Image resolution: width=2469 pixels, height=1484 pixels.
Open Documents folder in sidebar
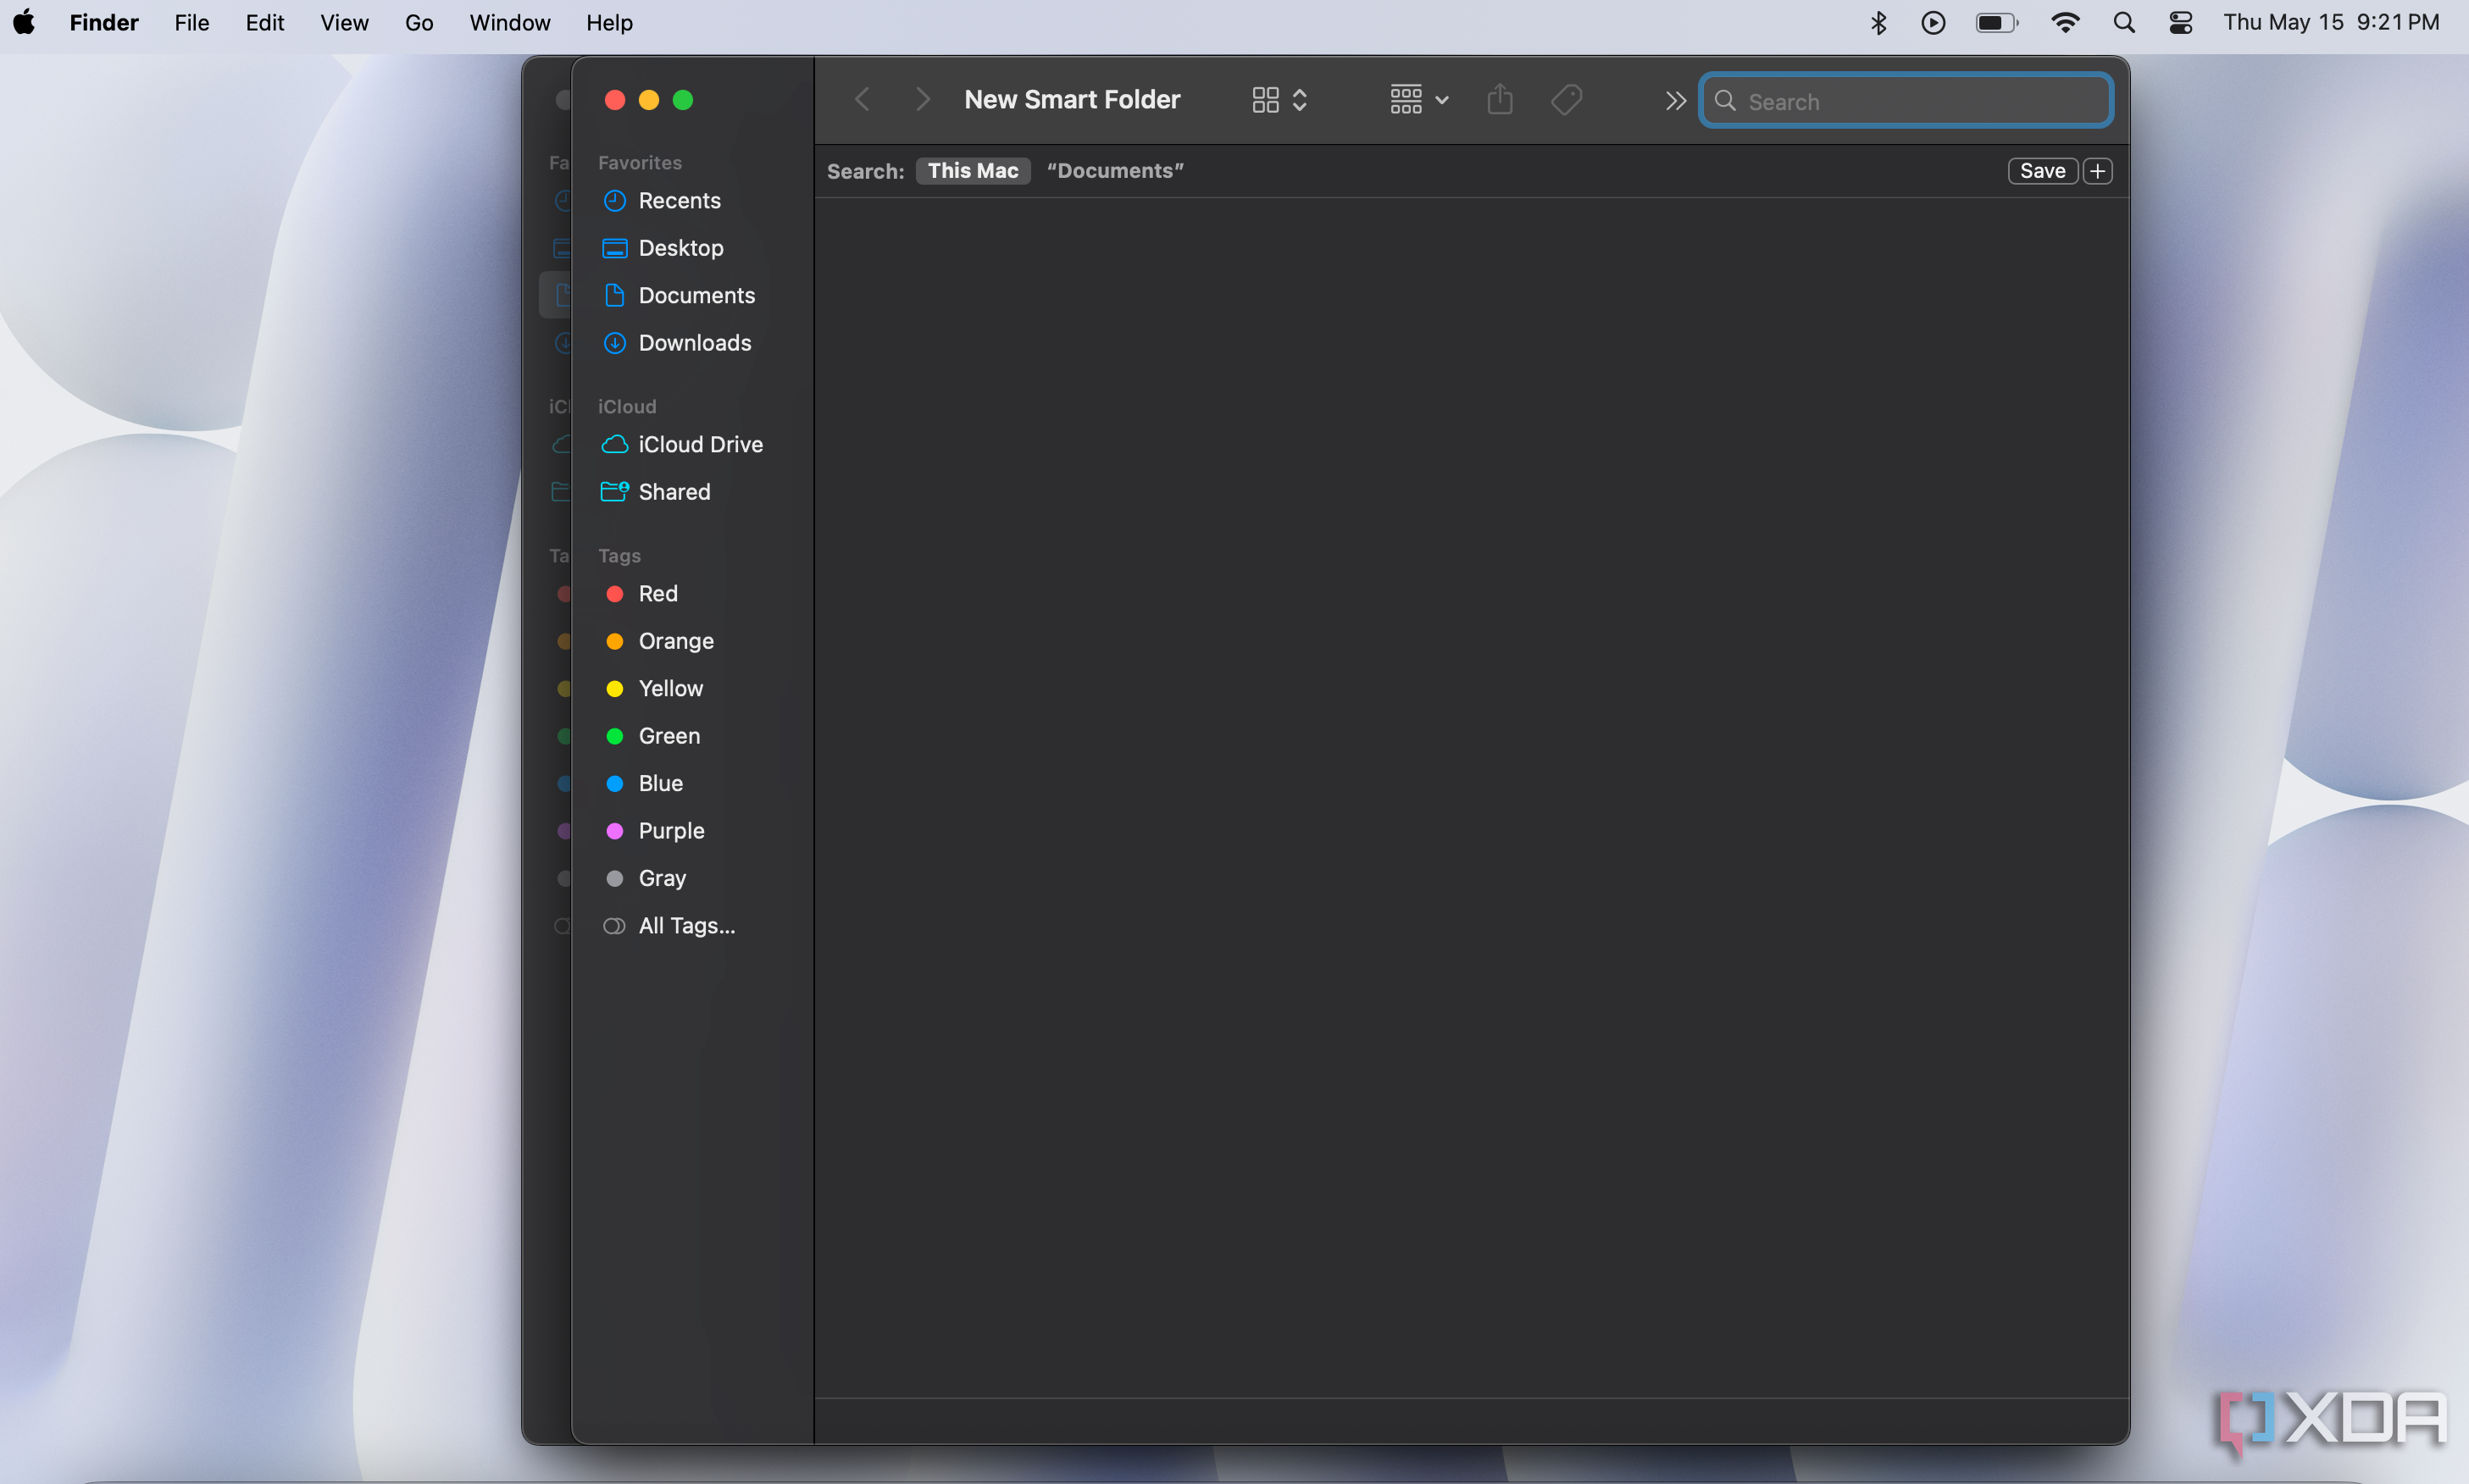[680, 295]
